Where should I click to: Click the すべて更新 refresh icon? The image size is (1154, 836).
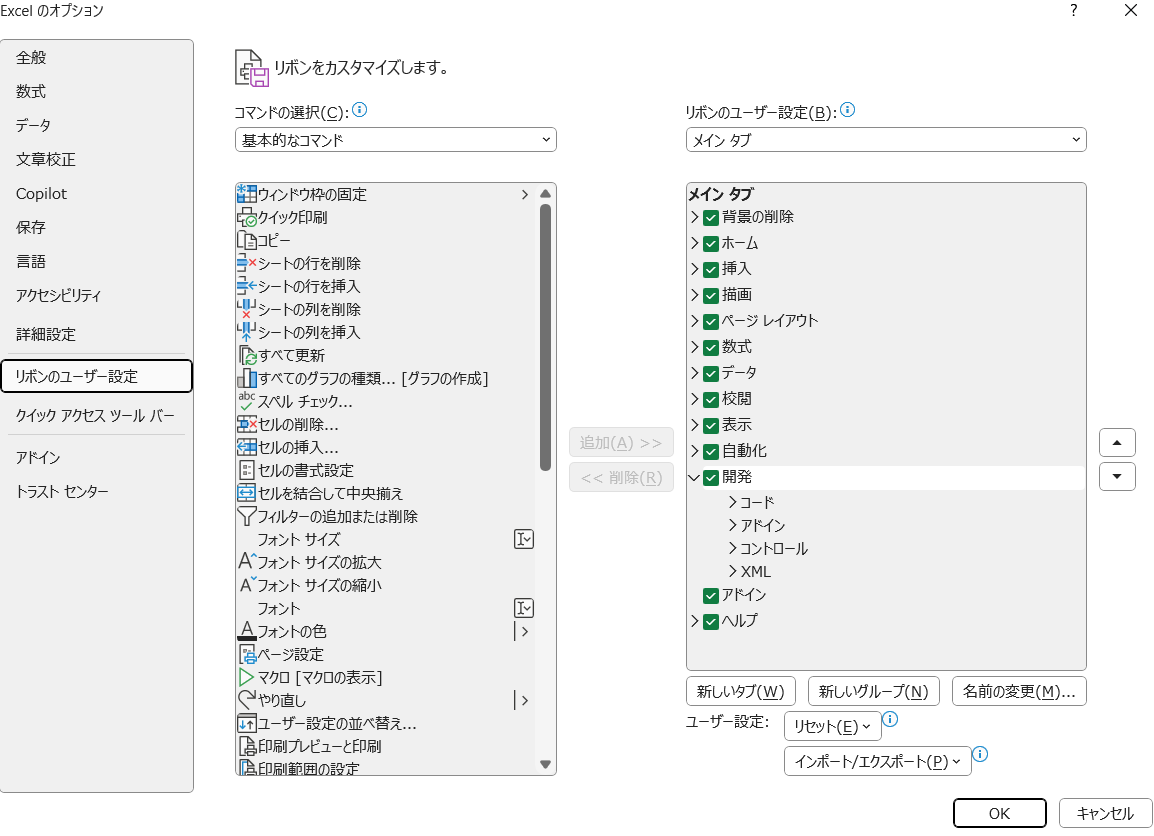pyautogui.click(x=246, y=355)
